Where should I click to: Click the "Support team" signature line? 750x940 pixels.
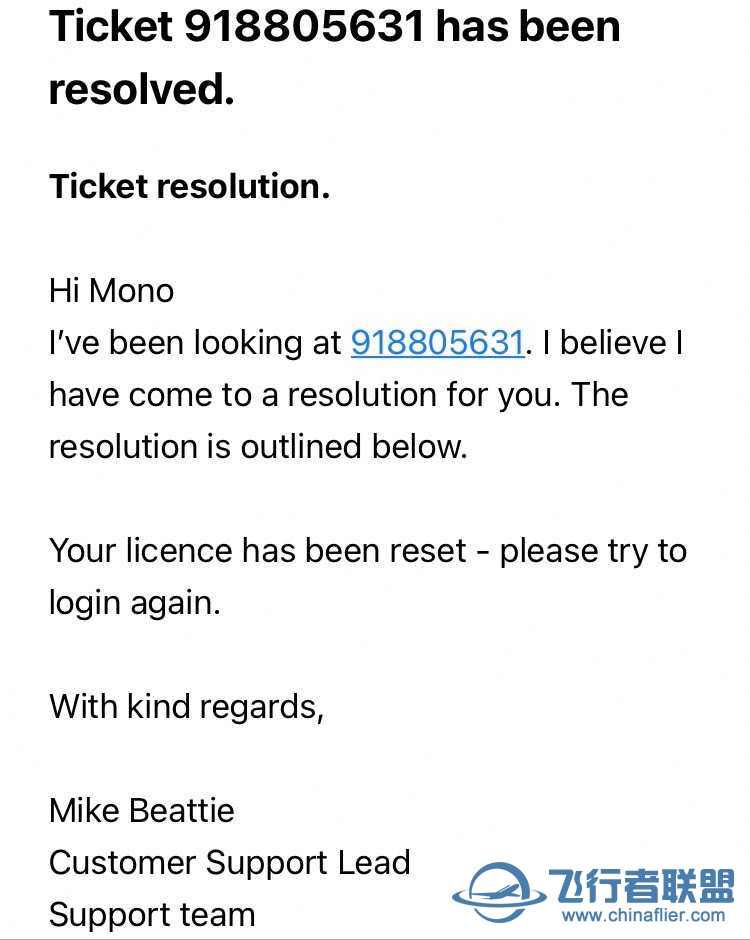(151, 914)
